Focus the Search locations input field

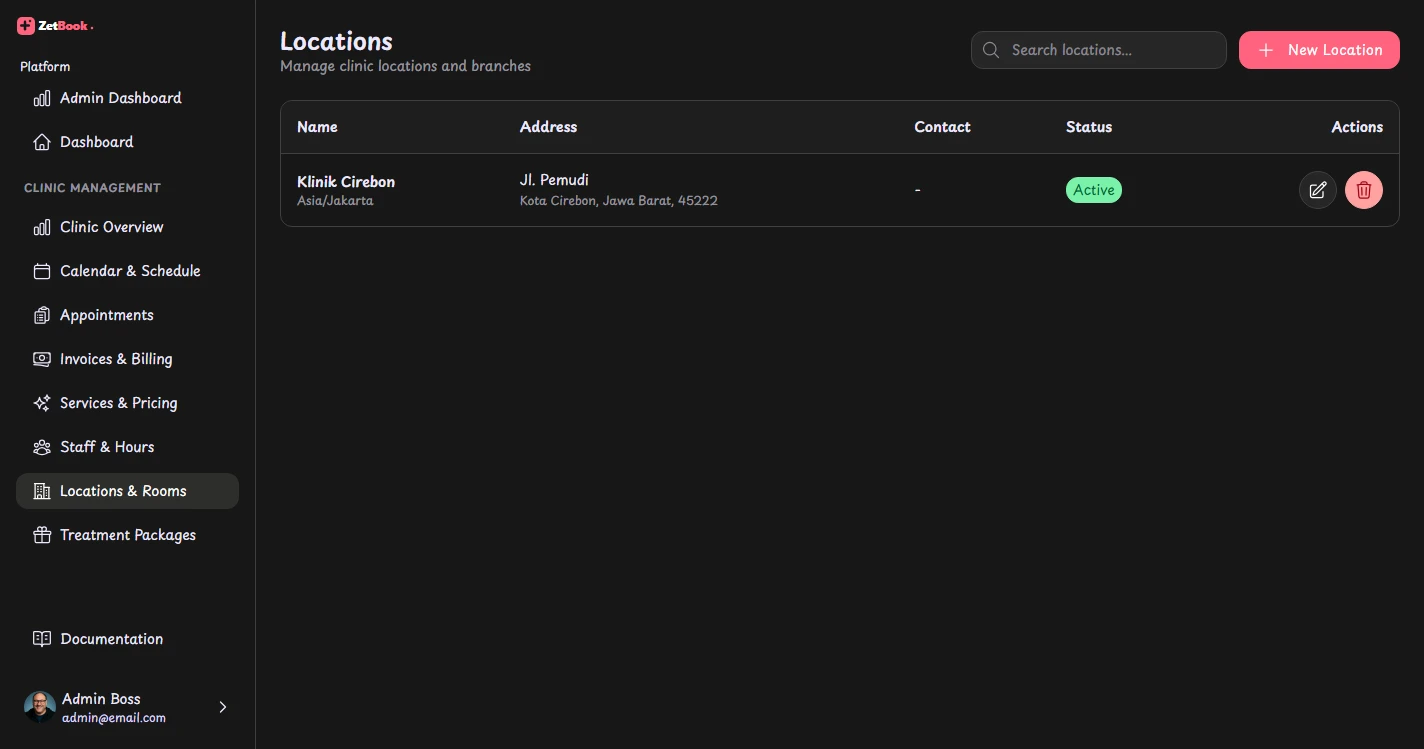click(1098, 50)
